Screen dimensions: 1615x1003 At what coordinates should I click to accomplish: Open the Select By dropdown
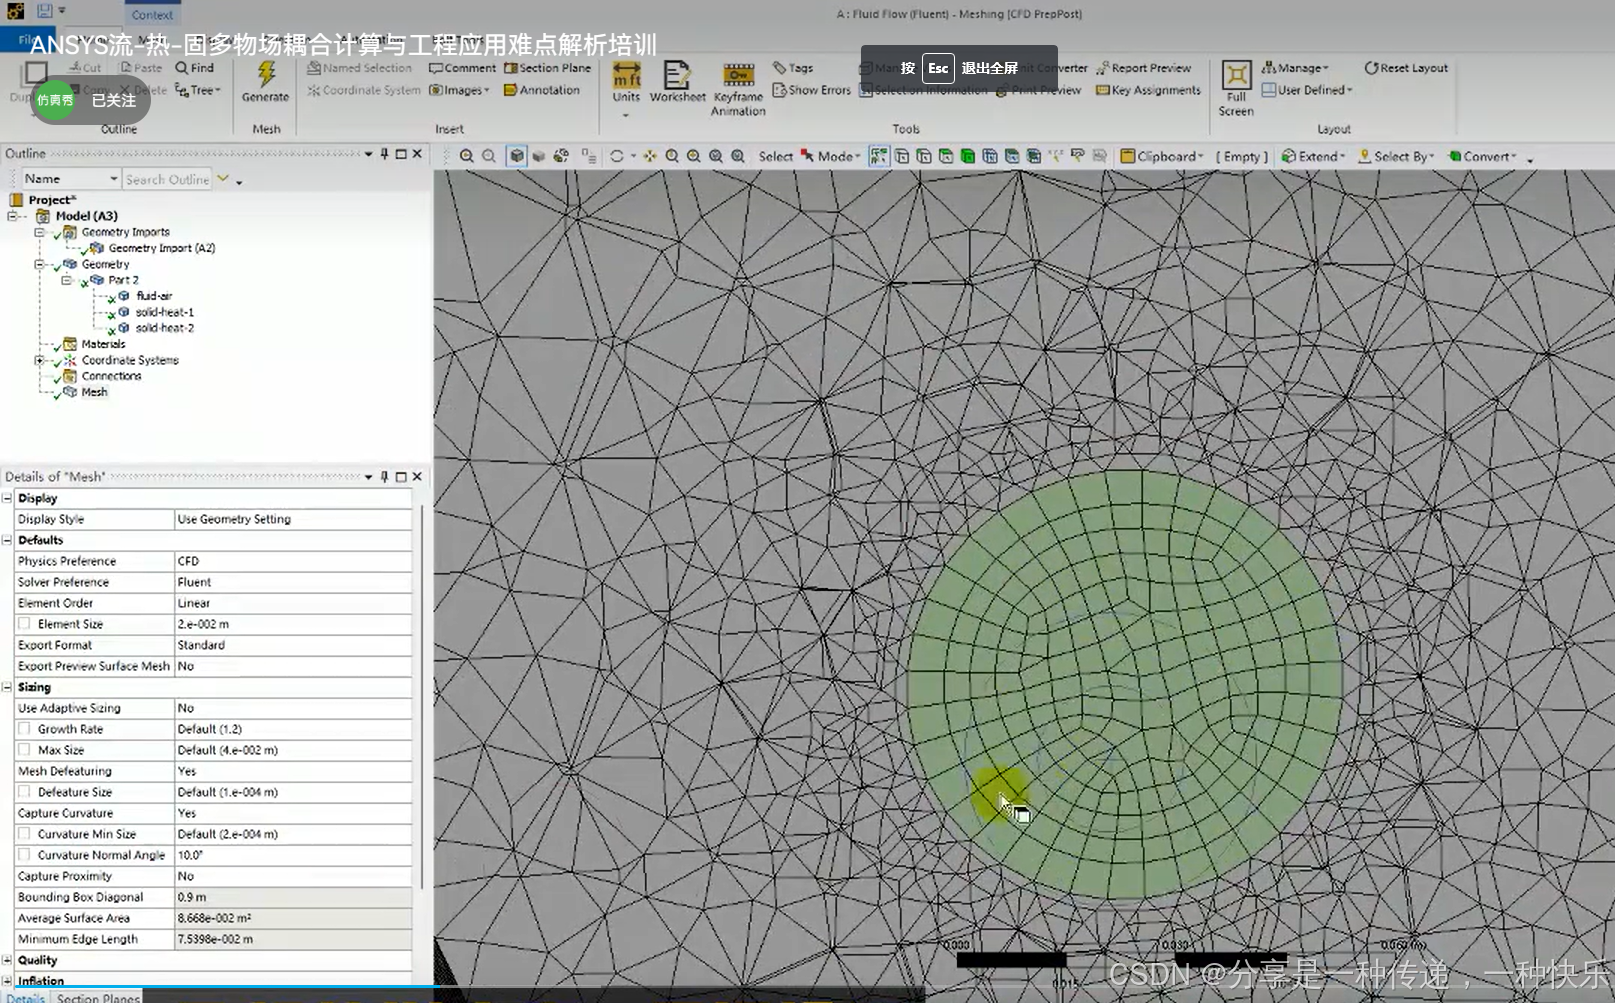[x=1395, y=156]
